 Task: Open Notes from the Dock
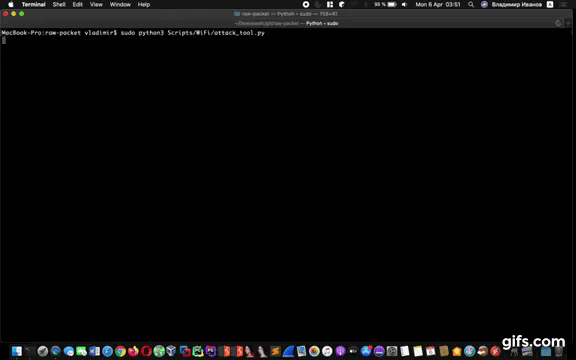[418, 351]
